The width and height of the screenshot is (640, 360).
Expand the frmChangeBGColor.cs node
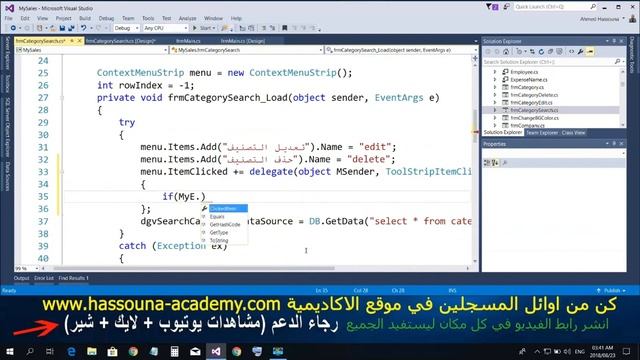[495, 118]
